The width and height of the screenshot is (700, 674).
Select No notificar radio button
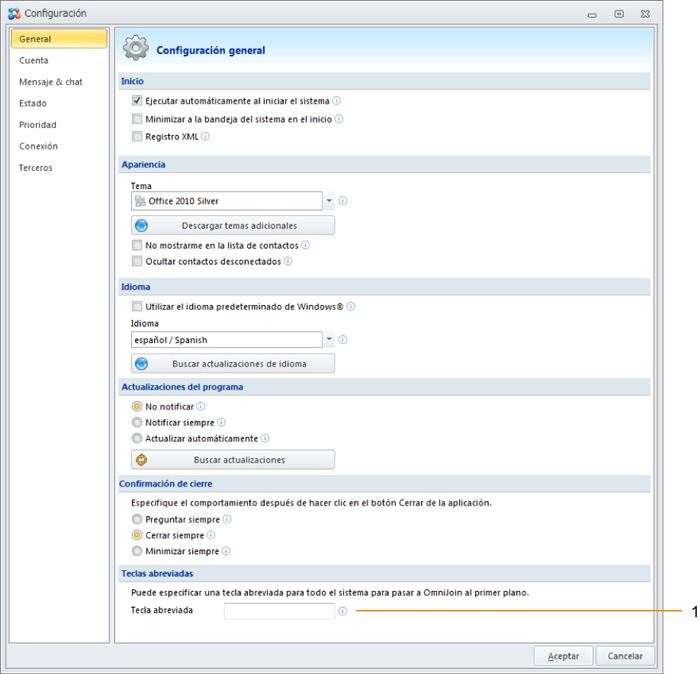pos(137,406)
